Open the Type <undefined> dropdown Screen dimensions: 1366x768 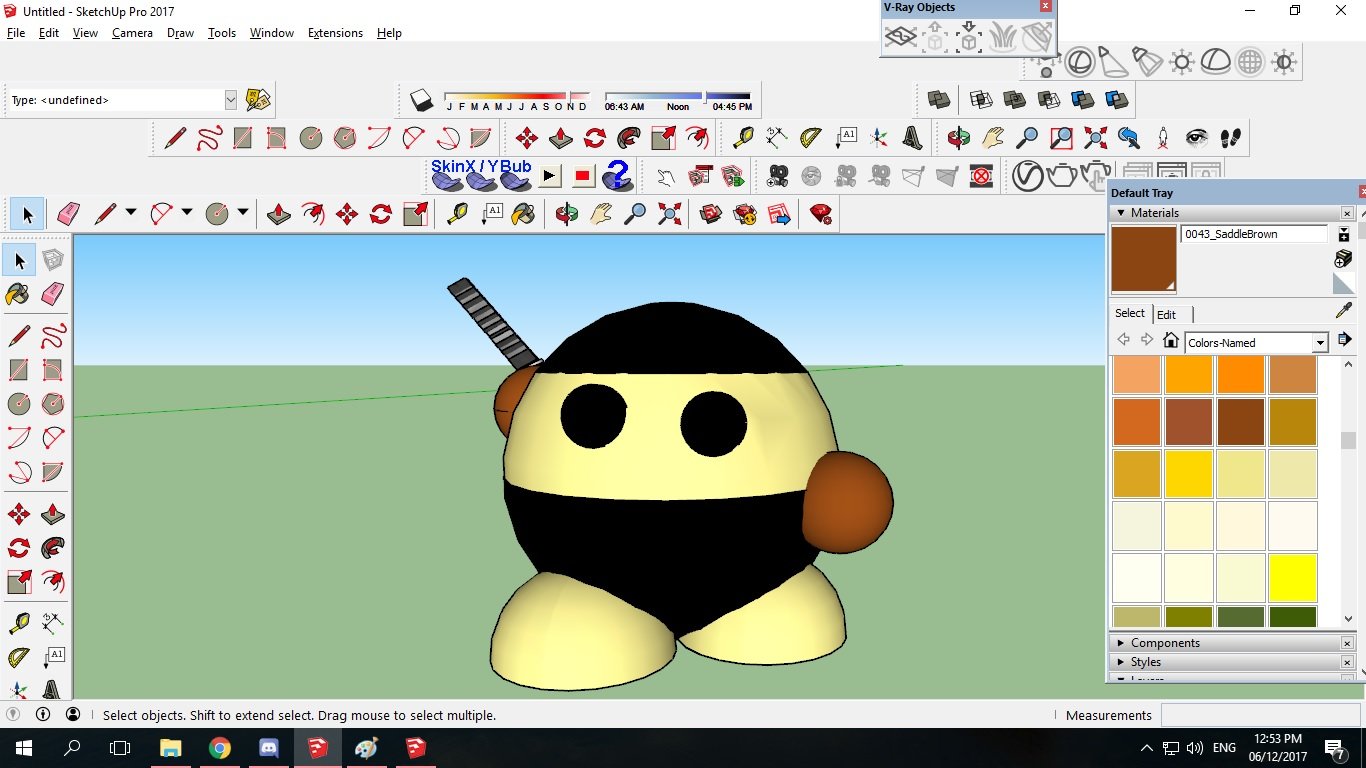231,100
